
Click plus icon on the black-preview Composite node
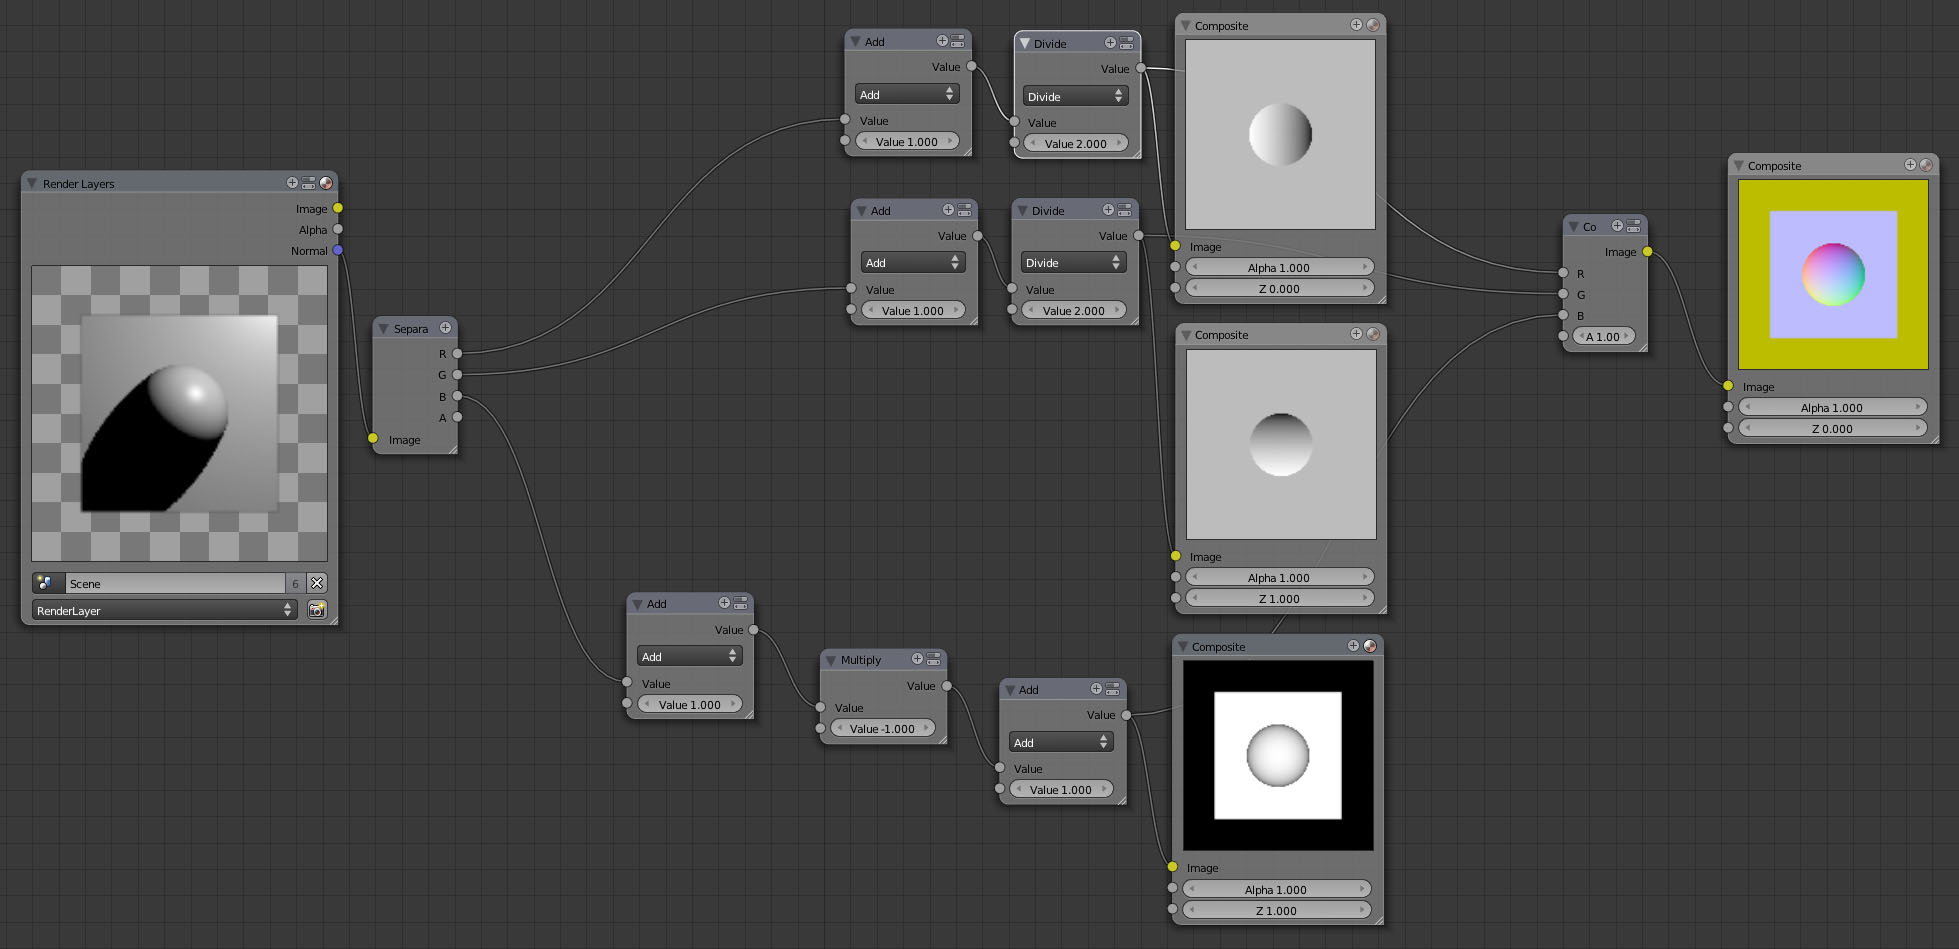(x=1353, y=646)
